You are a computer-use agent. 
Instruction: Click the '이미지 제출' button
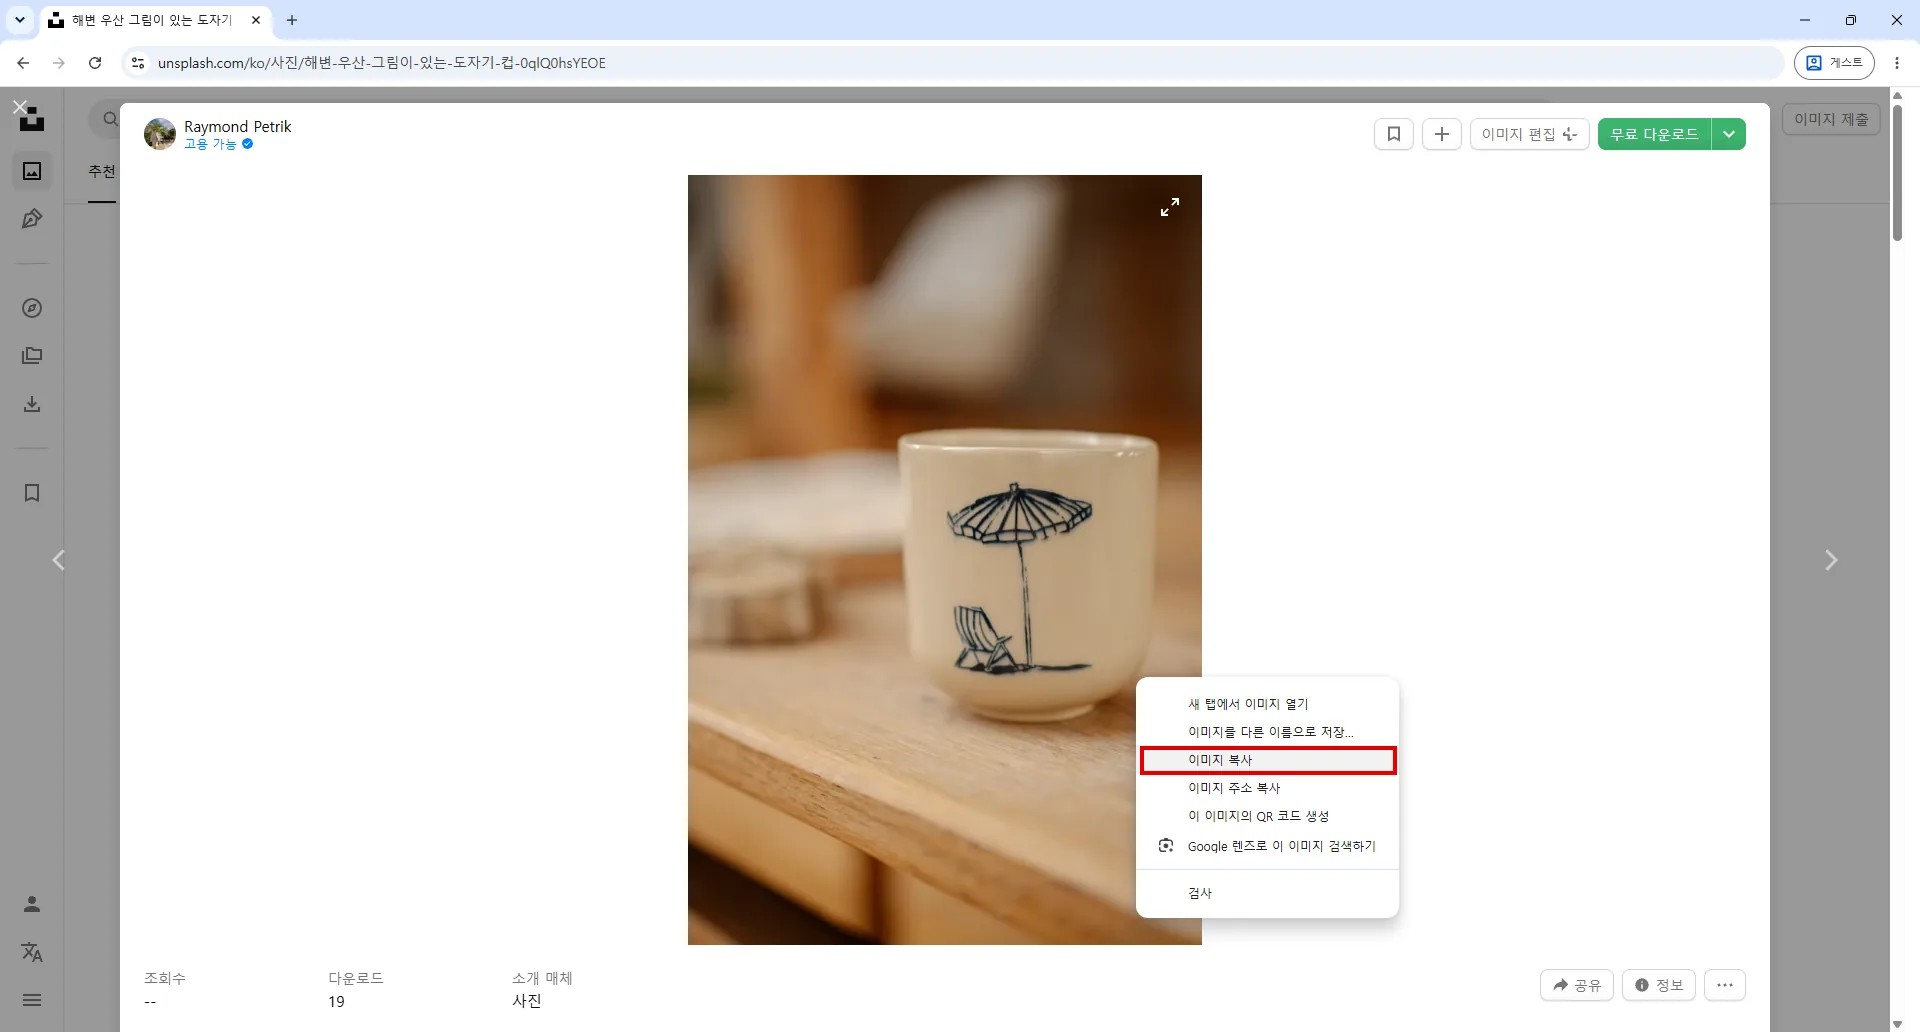click(x=1831, y=119)
